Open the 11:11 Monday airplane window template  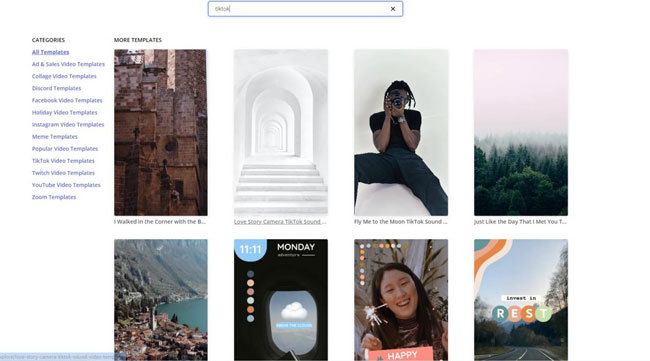pos(281,300)
